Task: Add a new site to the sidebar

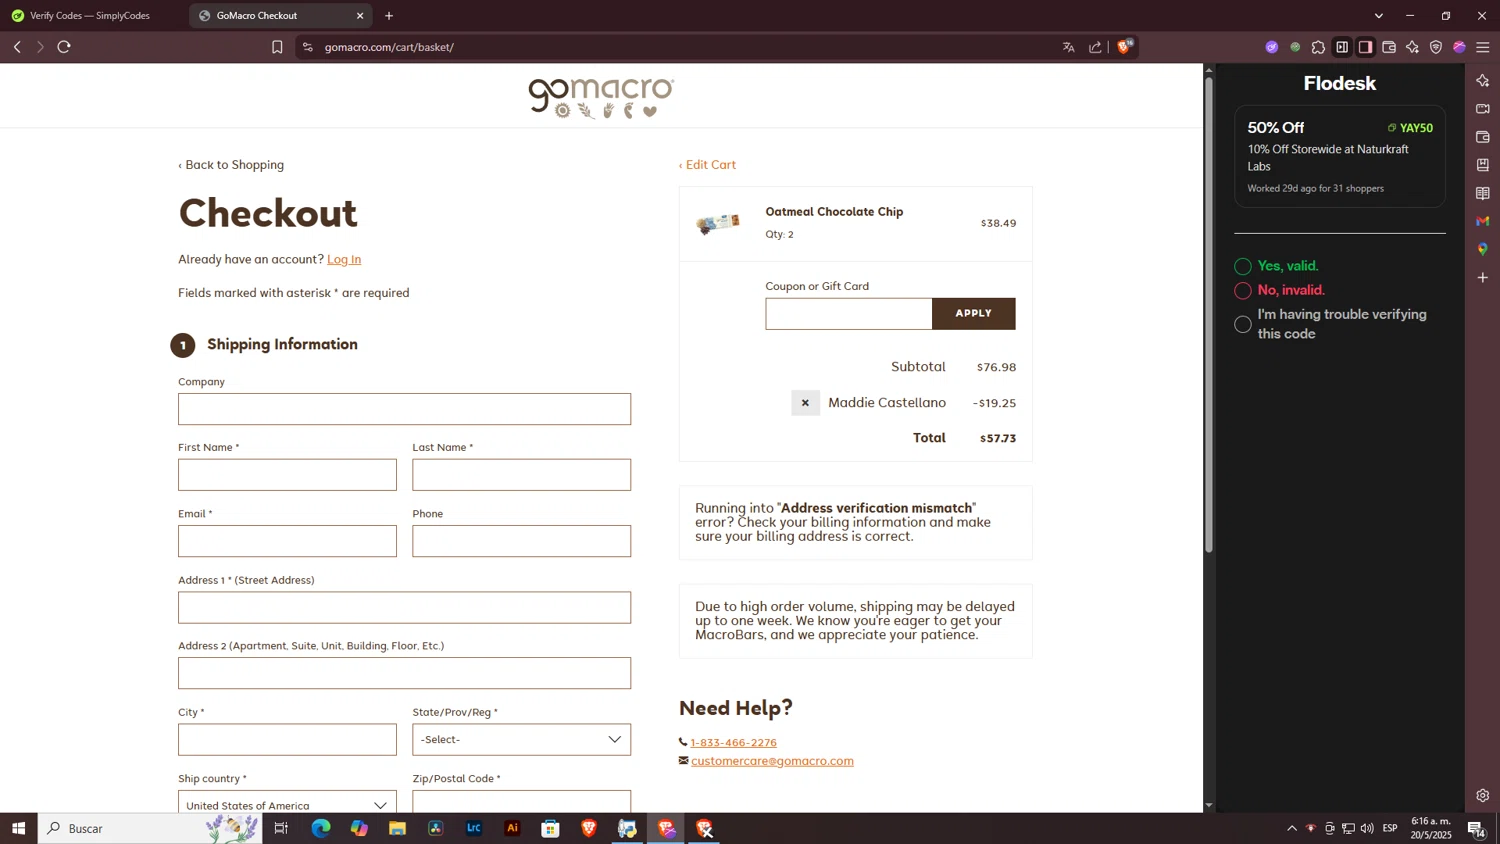Action: pyautogui.click(x=1482, y=277)
